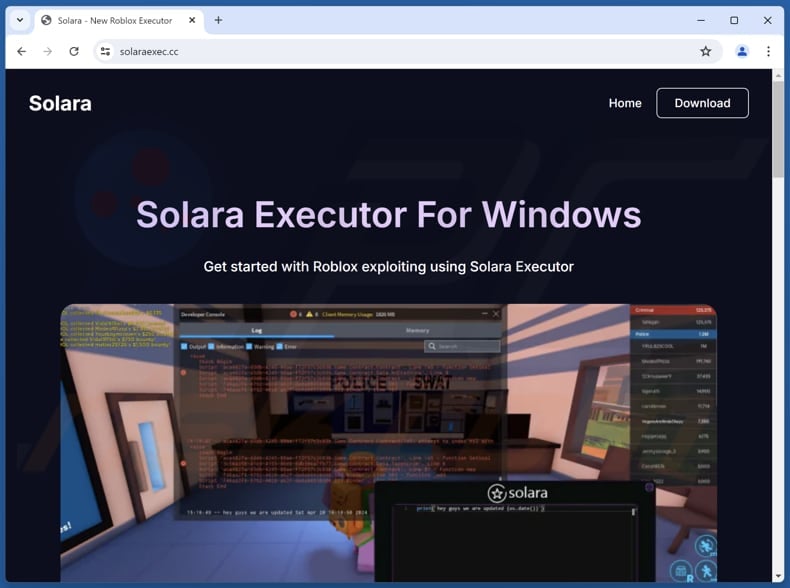
Task: Open the Chrome profile avatar
Action: [x=742, y=51]
